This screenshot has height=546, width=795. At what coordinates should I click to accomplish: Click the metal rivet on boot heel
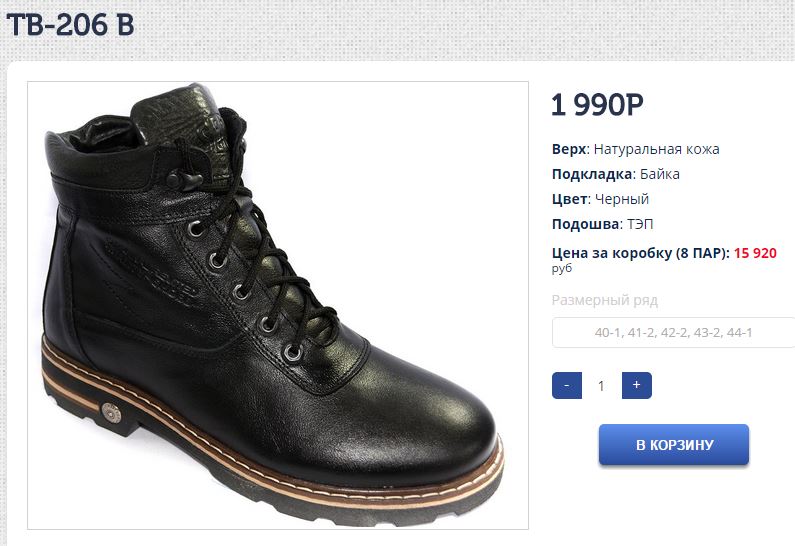click(x=111, y=412)
